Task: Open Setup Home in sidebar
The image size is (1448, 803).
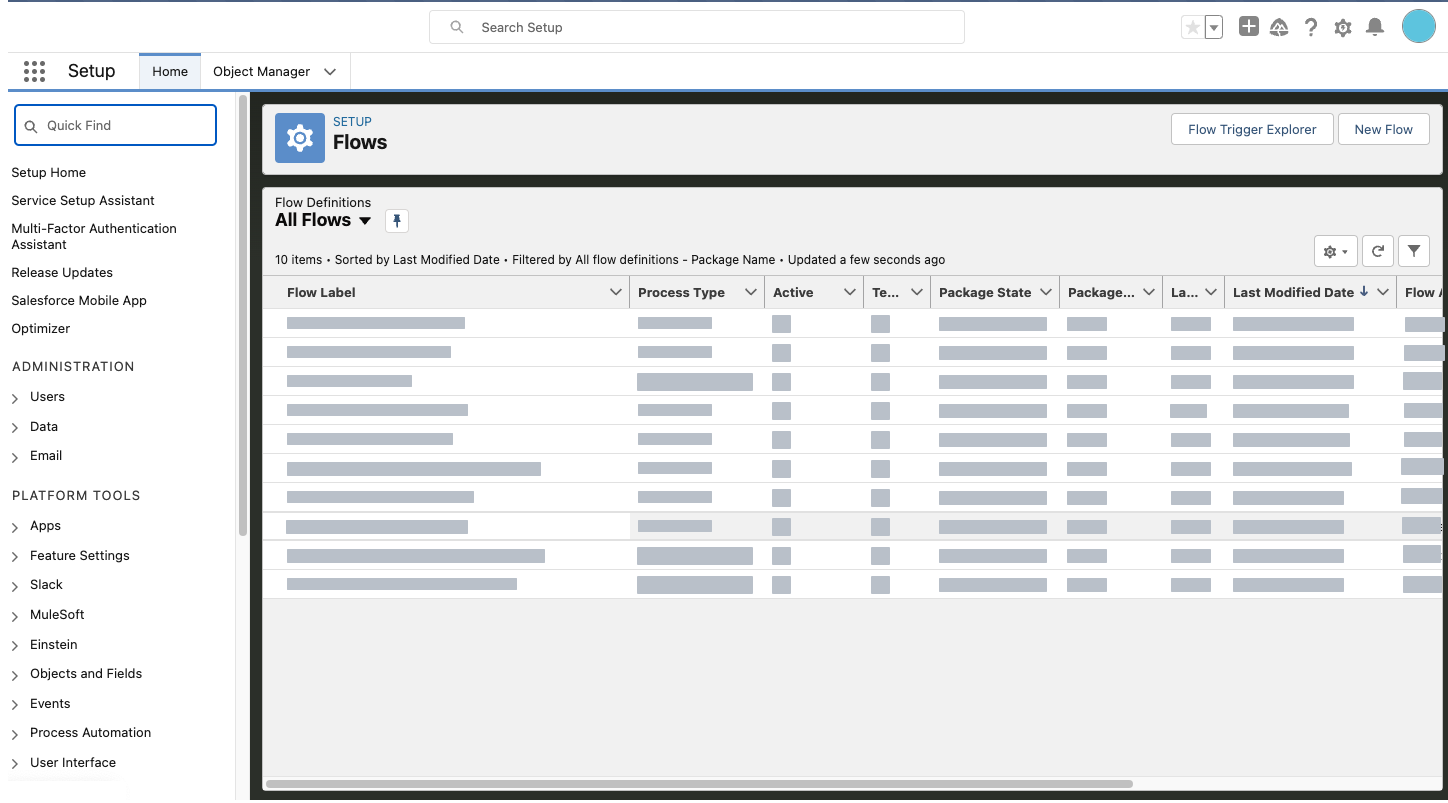Action: pyautogui.click(x=48, y=173)
